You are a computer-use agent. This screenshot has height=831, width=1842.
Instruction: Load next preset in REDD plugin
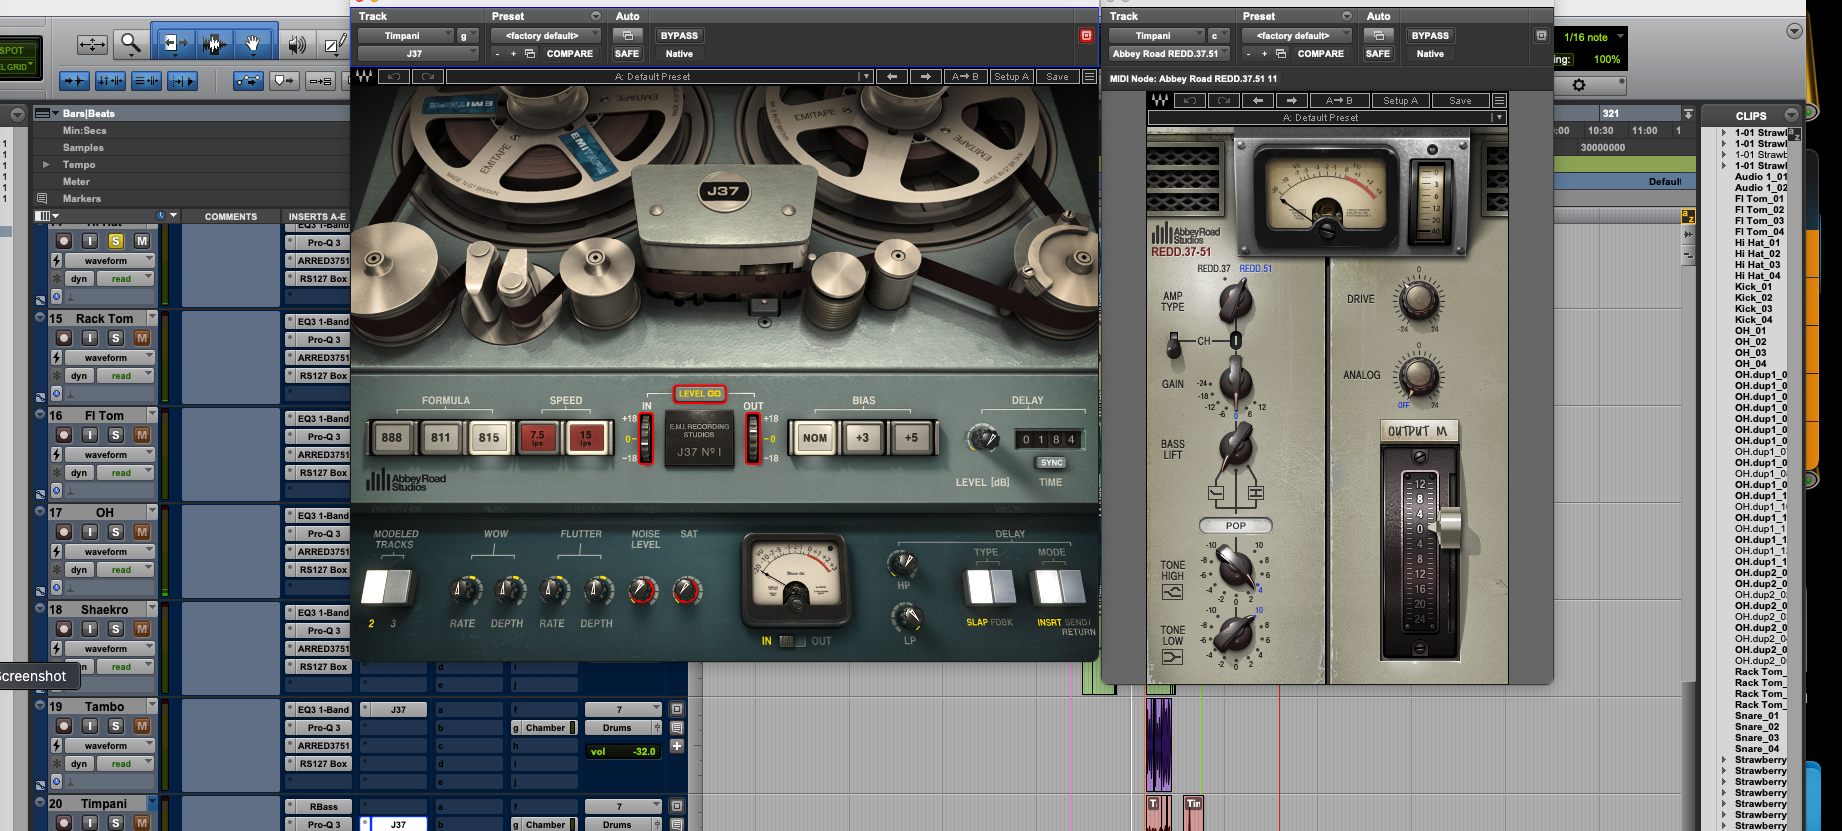pyautogui.click(x=1292, y=100)
